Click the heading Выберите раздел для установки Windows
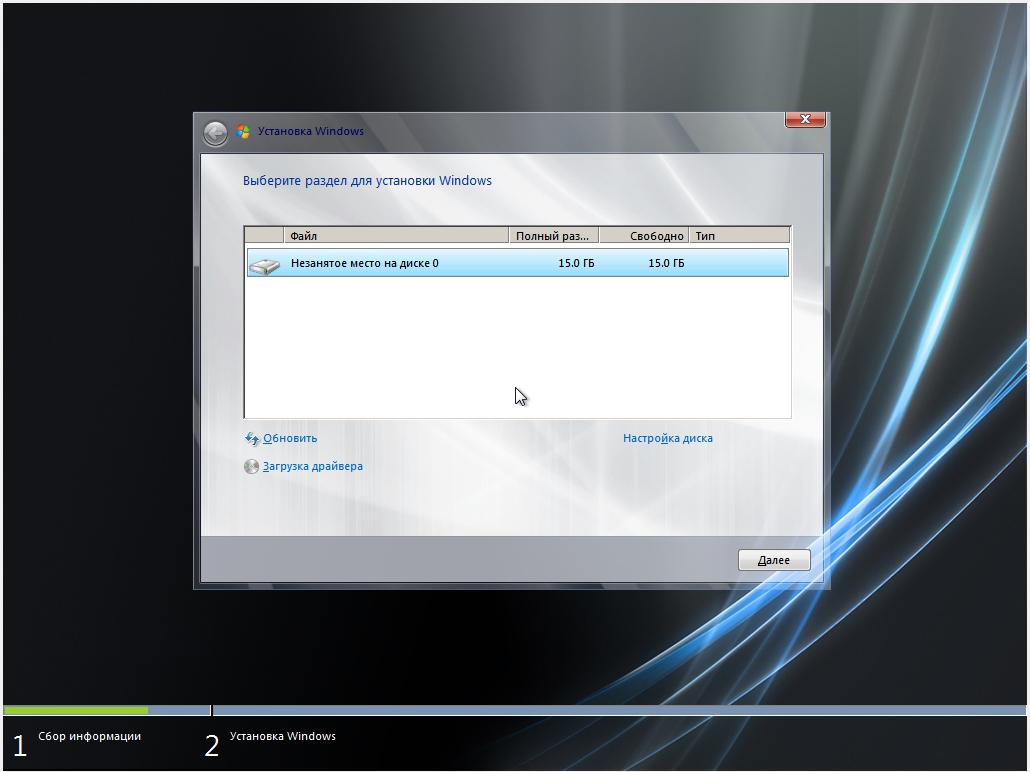Viewport: 1030px width, 772px height. coord(367,181)
